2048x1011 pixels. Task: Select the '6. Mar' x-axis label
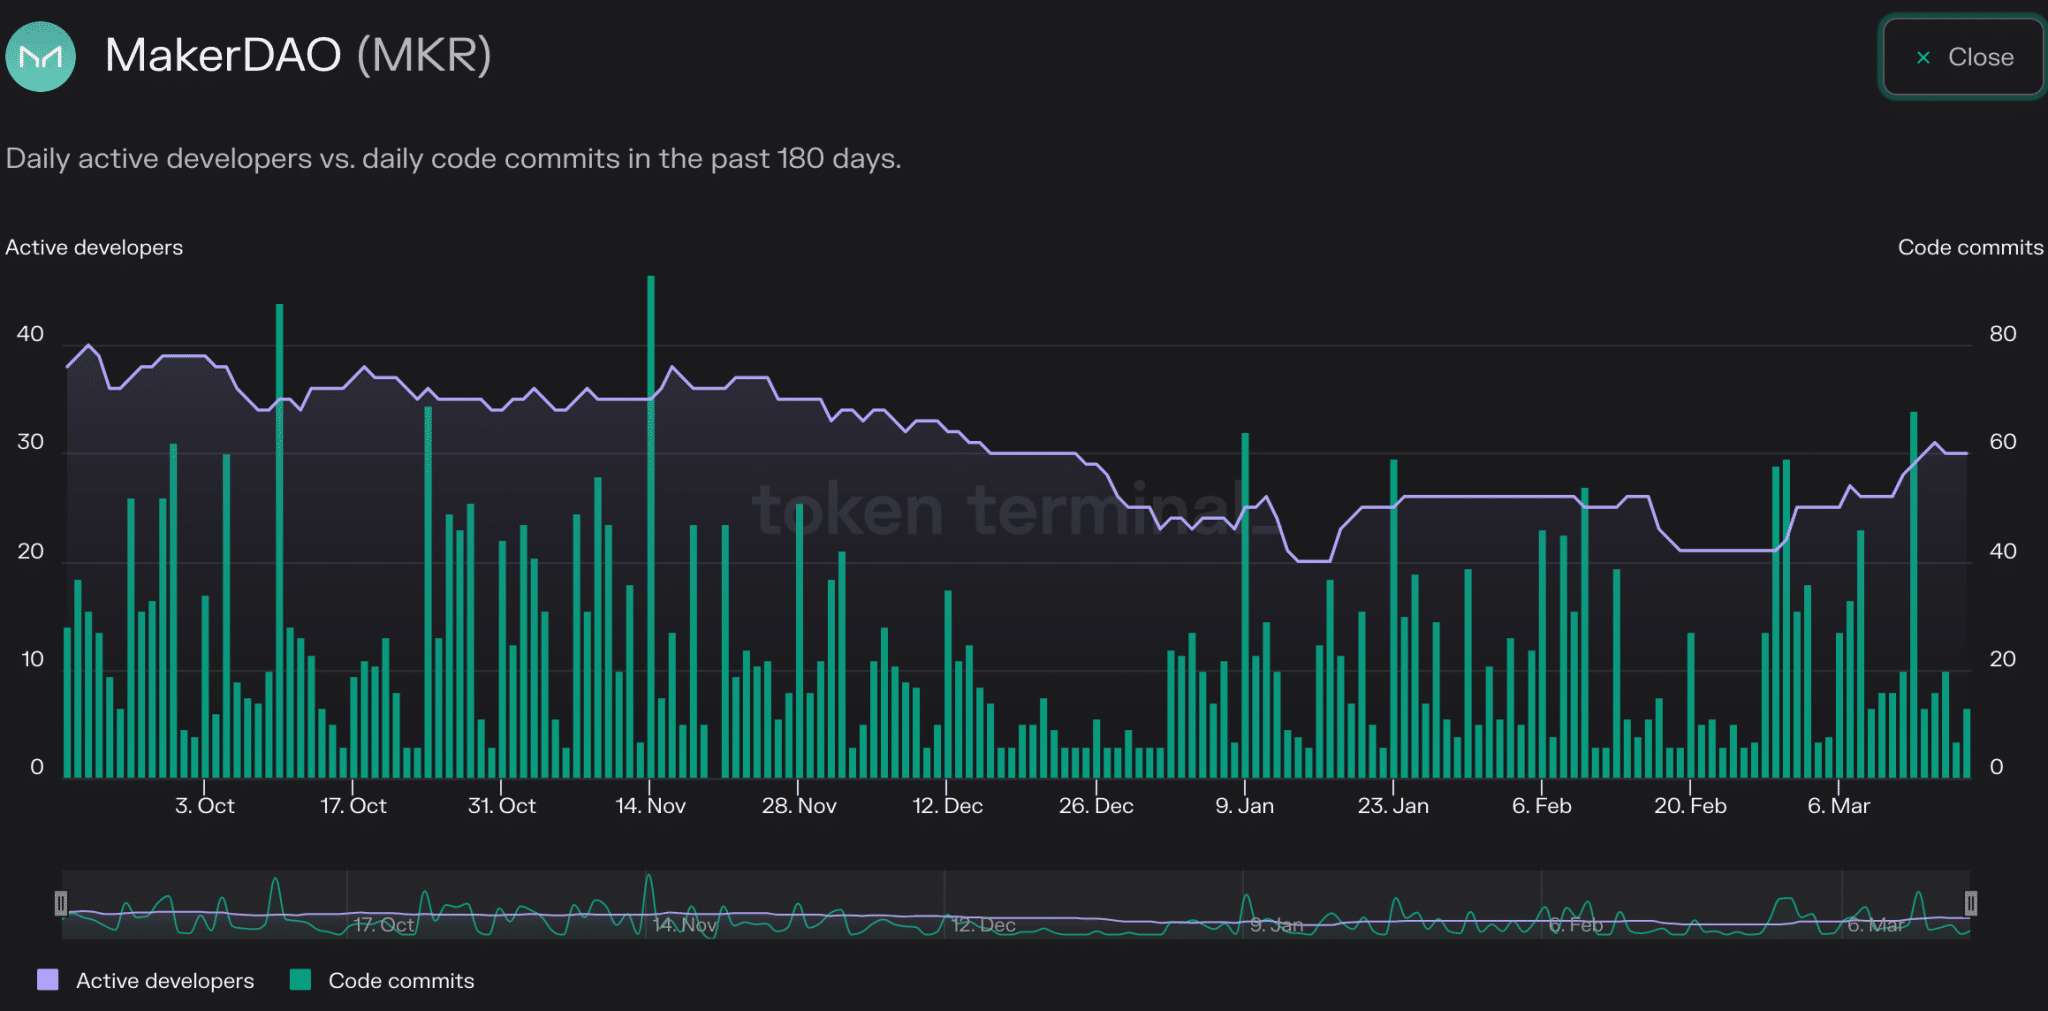1839,806
